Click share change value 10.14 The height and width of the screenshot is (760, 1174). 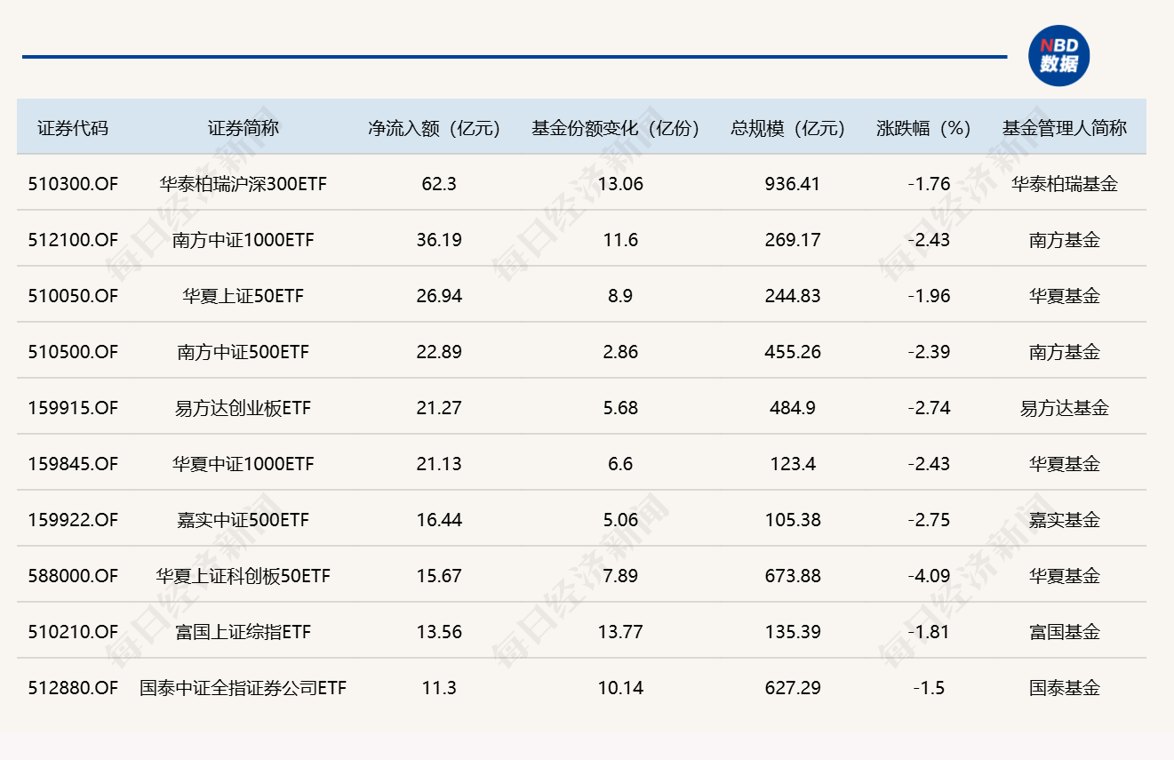(620, 687)
